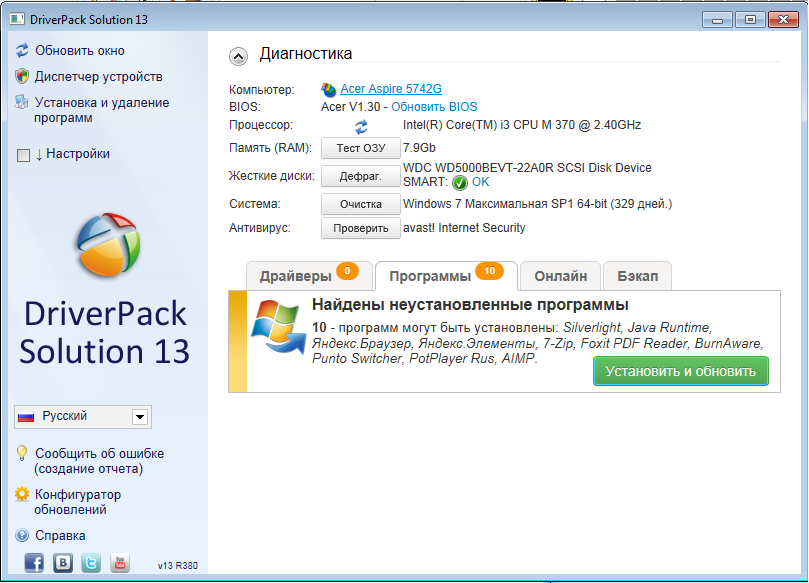Click the avast! Internet Security text
Image resolution: width=809 pixels, height=583 pixels.
(464, 228)
